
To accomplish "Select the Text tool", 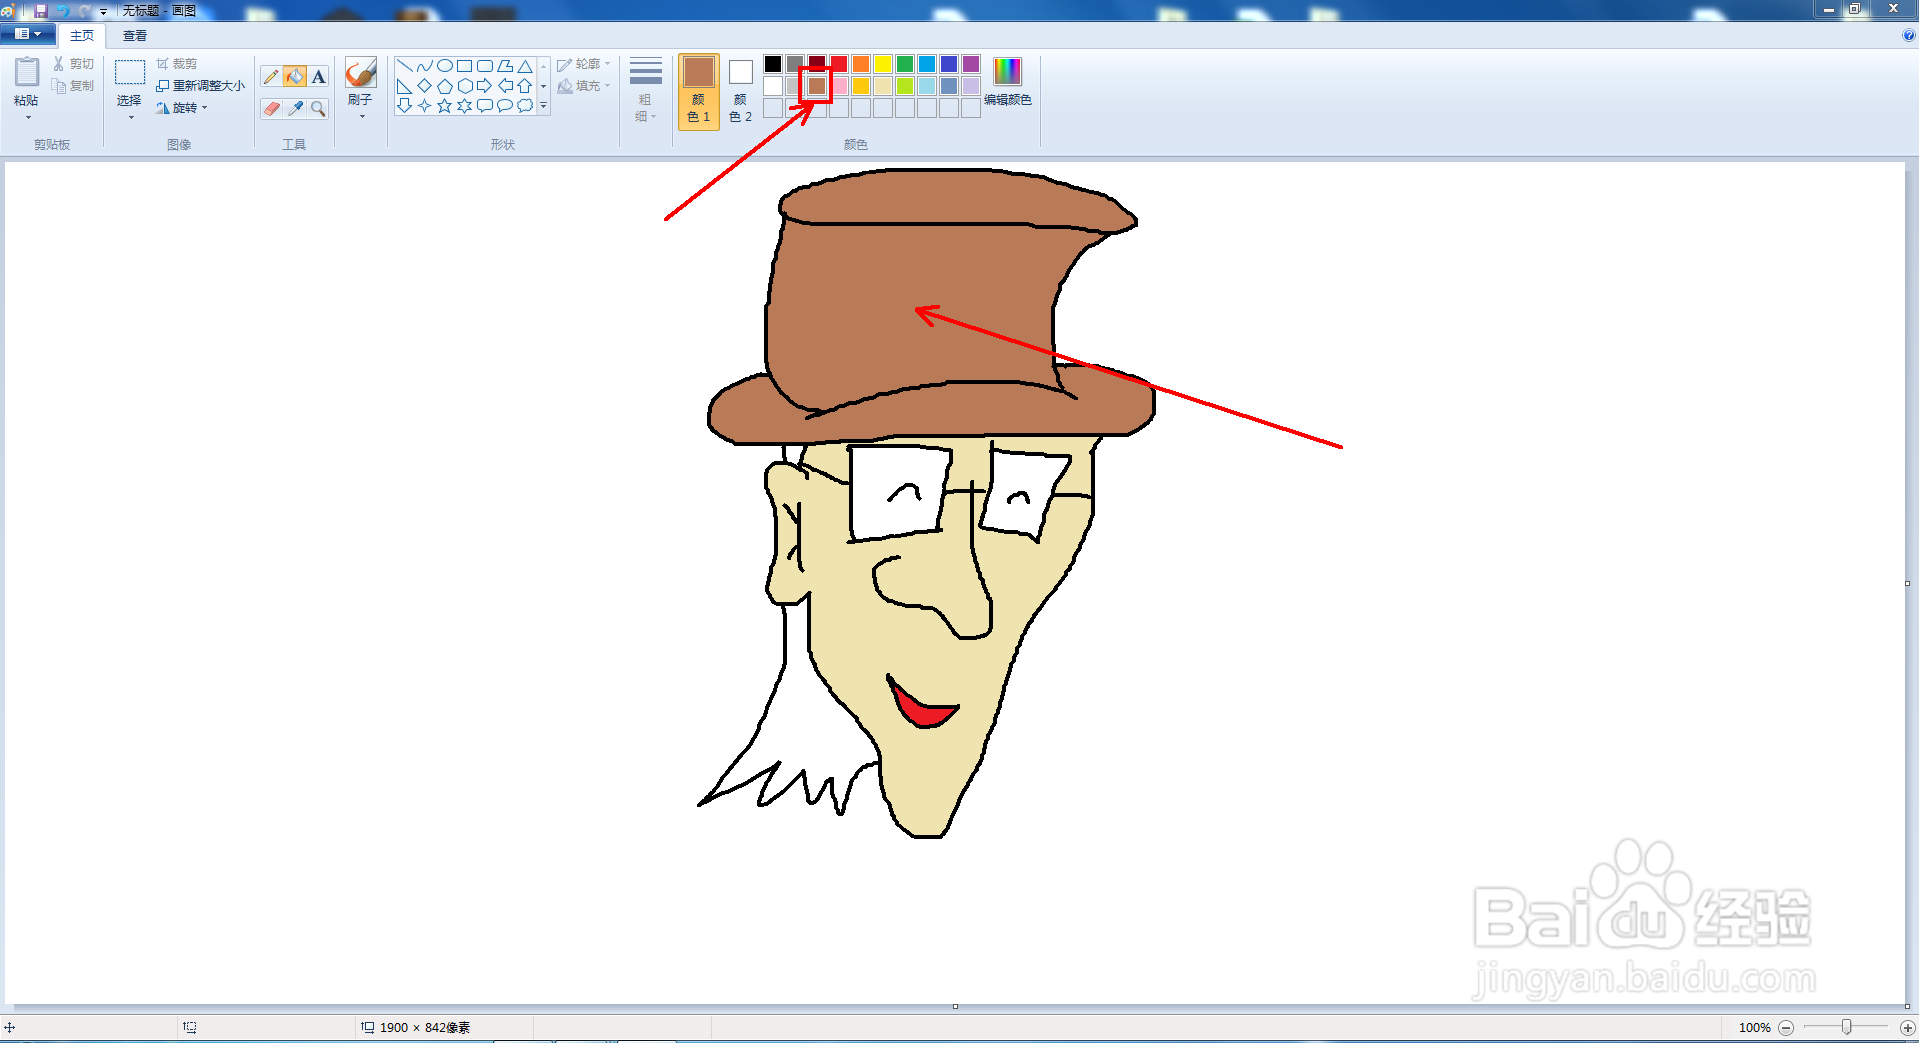I will [318, 77].
